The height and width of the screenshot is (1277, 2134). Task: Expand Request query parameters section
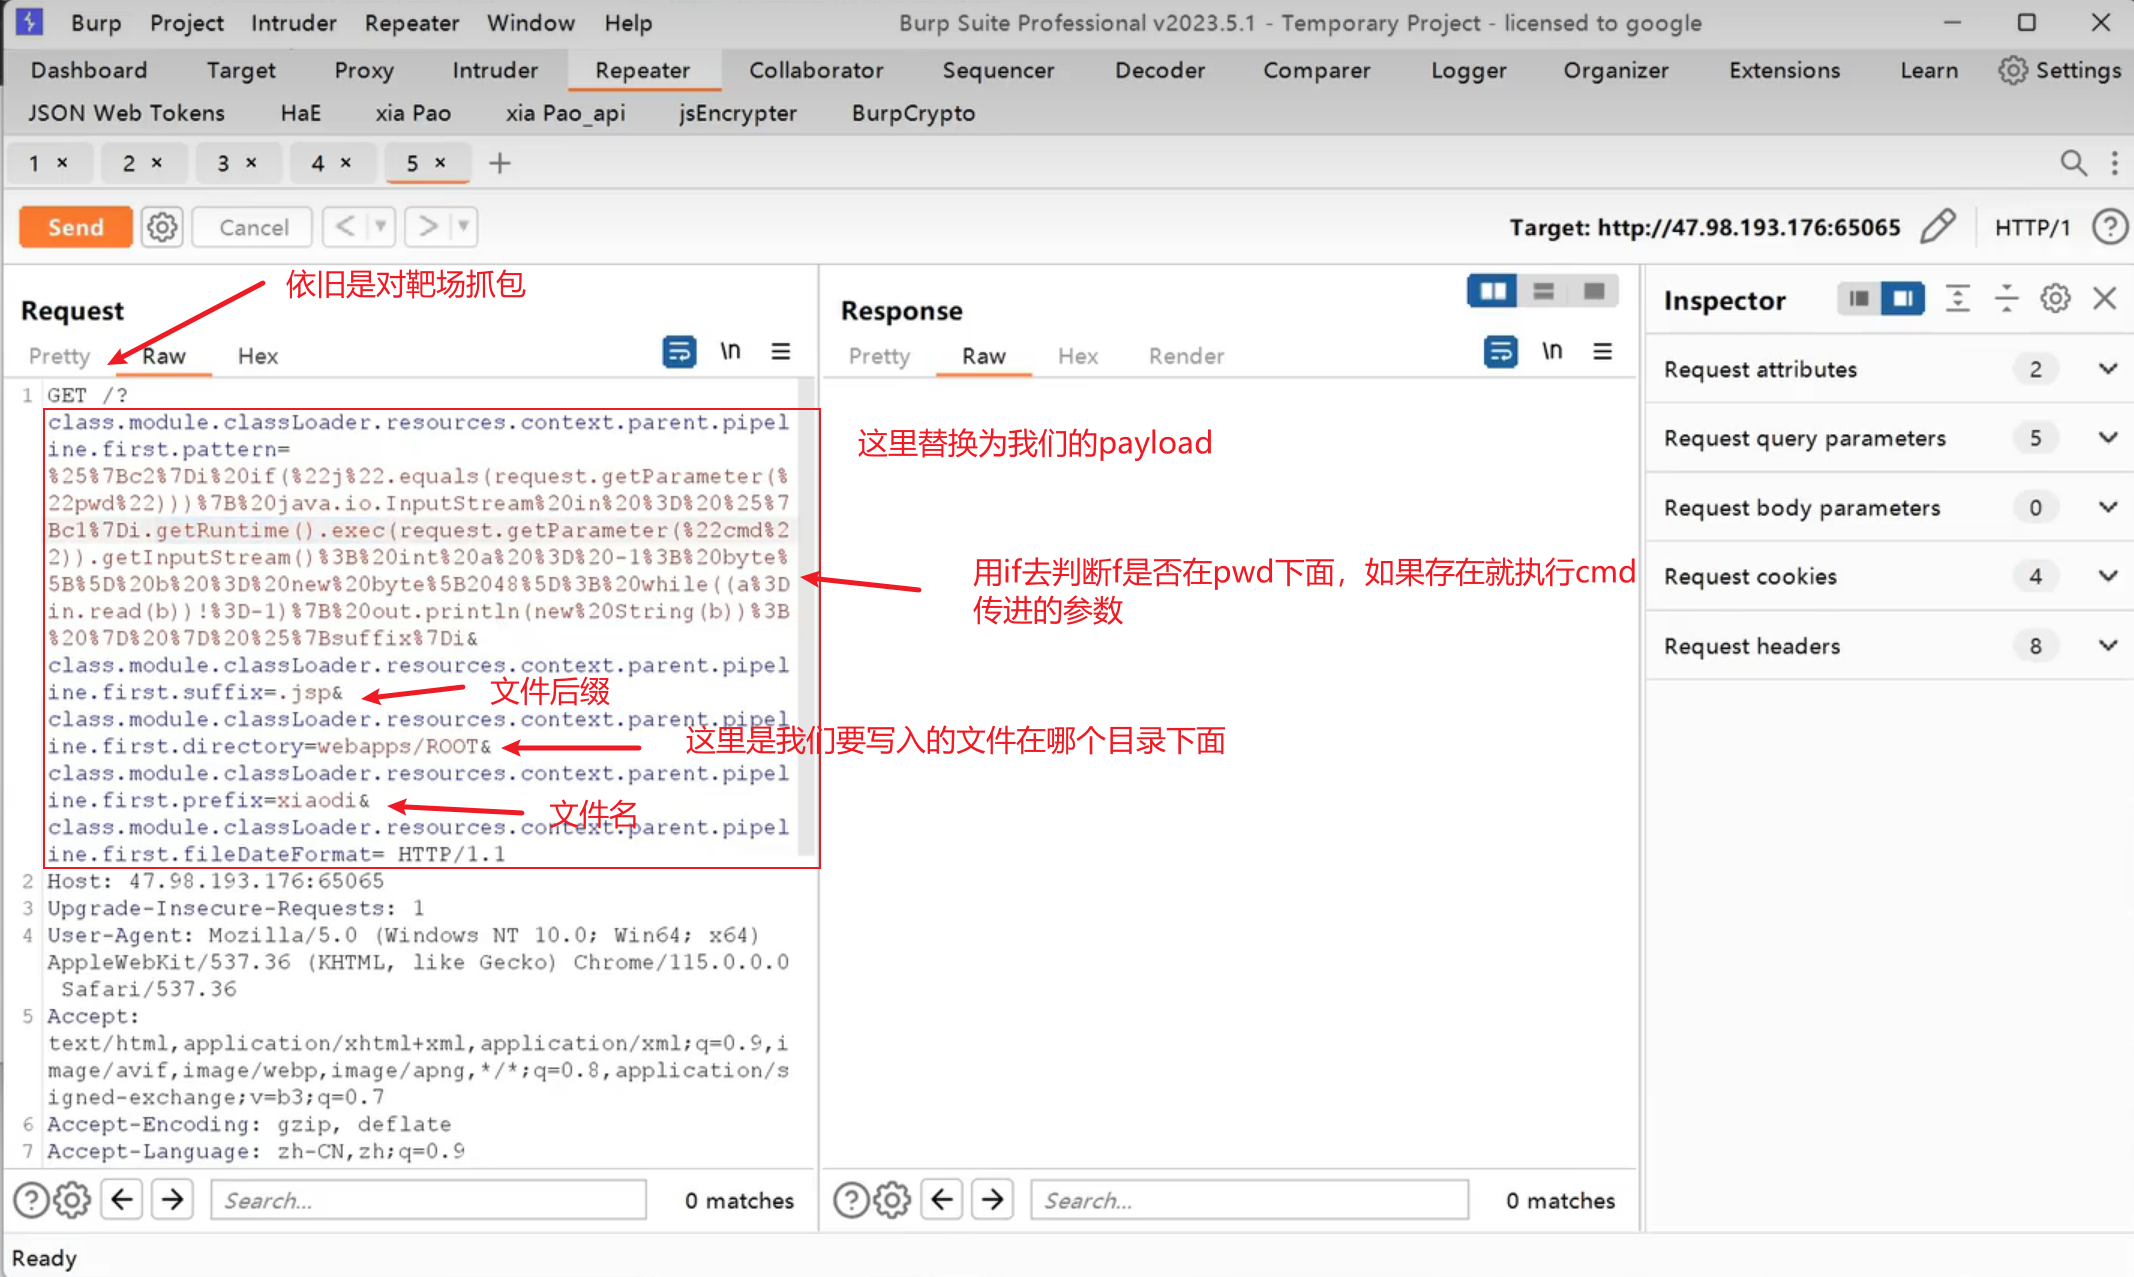tap(2108, 438)
